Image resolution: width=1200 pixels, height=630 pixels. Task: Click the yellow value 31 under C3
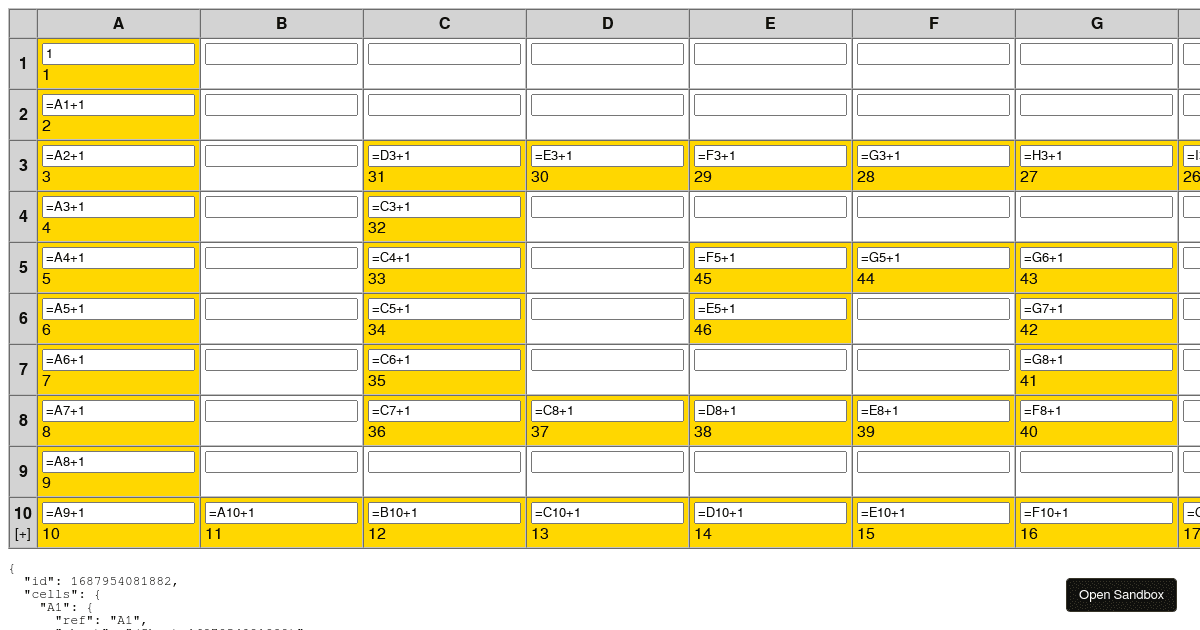pyautogui.click(x=377, y=177)
